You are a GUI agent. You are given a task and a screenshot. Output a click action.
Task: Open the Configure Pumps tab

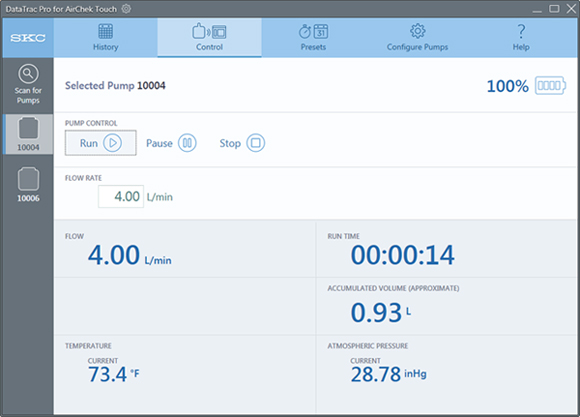pos(417,38)
